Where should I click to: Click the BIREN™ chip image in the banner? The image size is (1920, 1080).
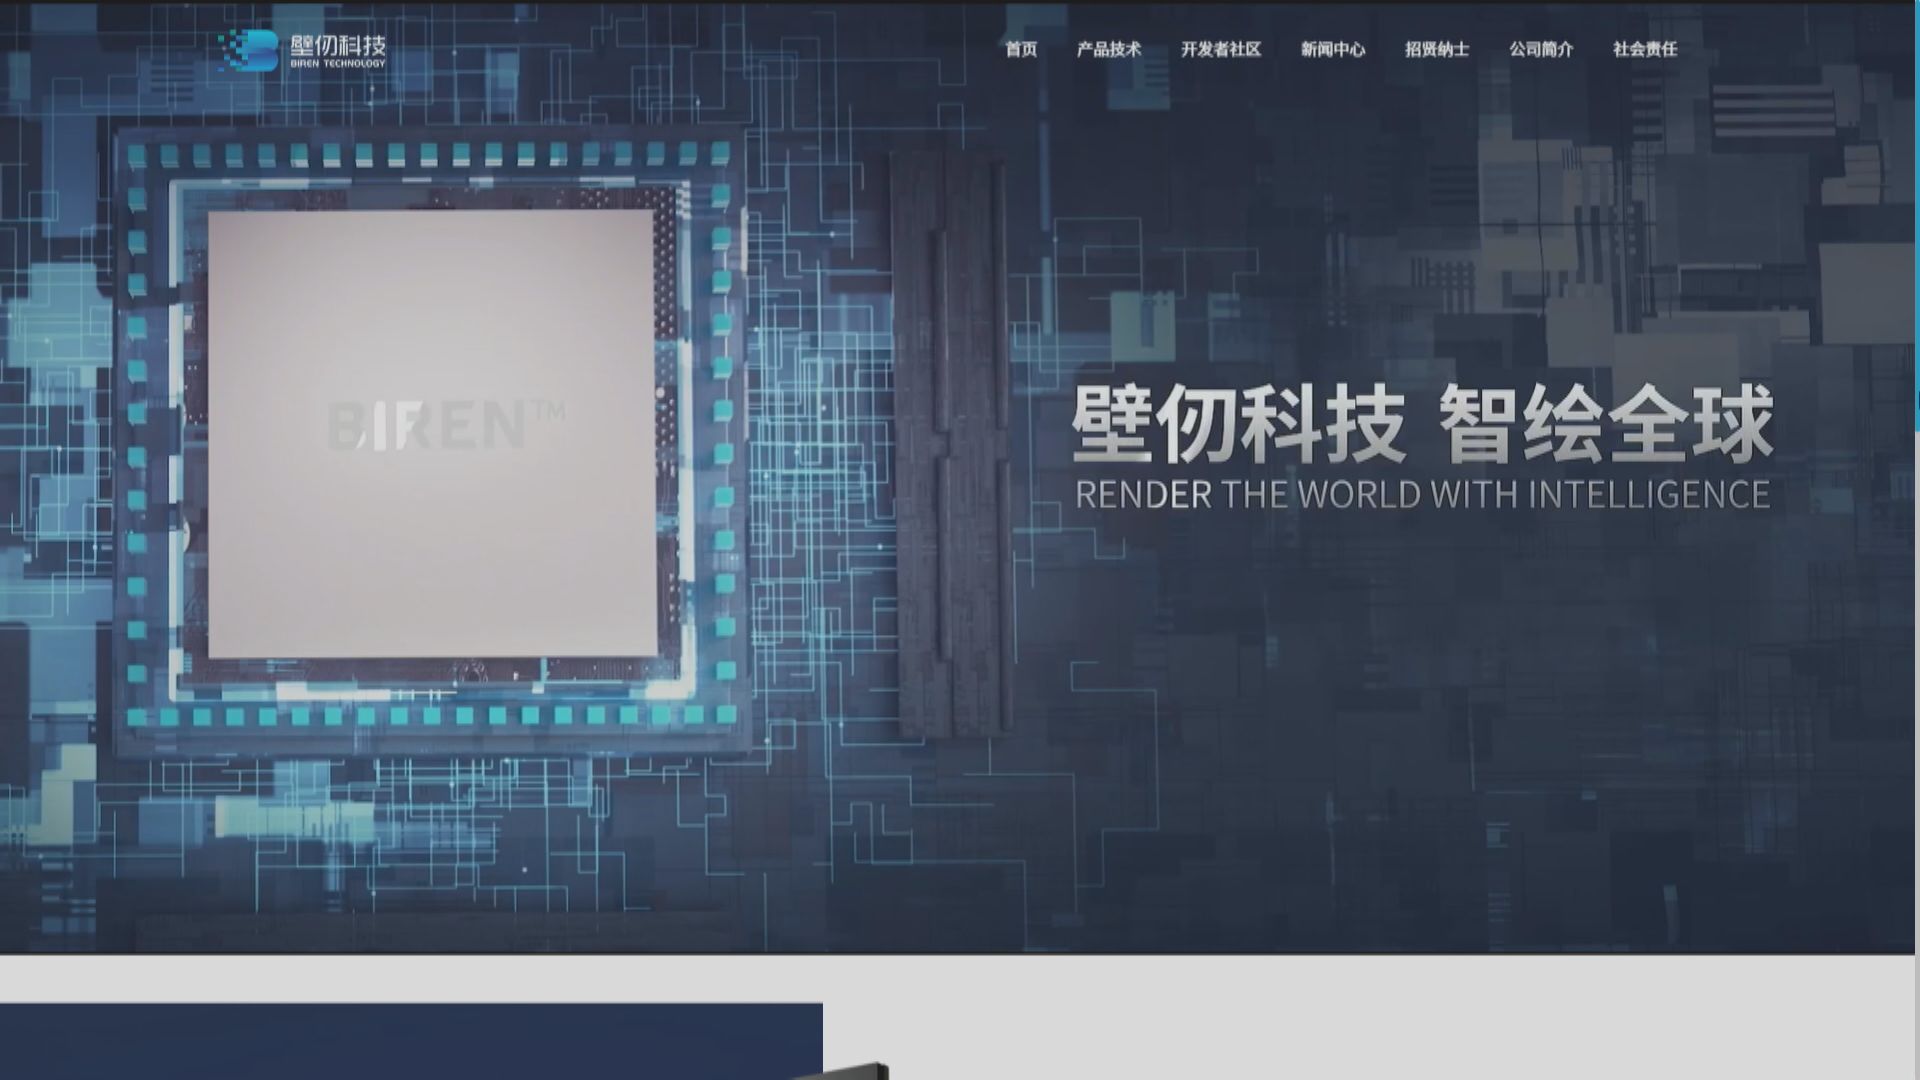(430, 440)
